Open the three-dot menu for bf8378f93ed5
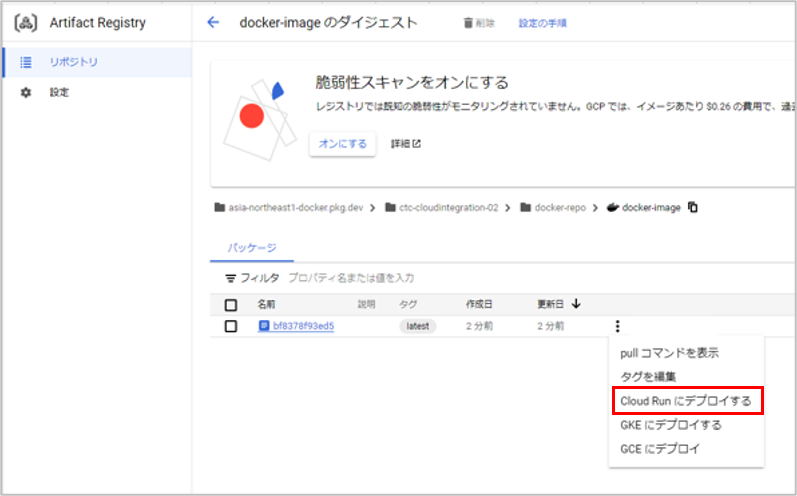Screen dimensions: 797x496 [x=618, y=326]
